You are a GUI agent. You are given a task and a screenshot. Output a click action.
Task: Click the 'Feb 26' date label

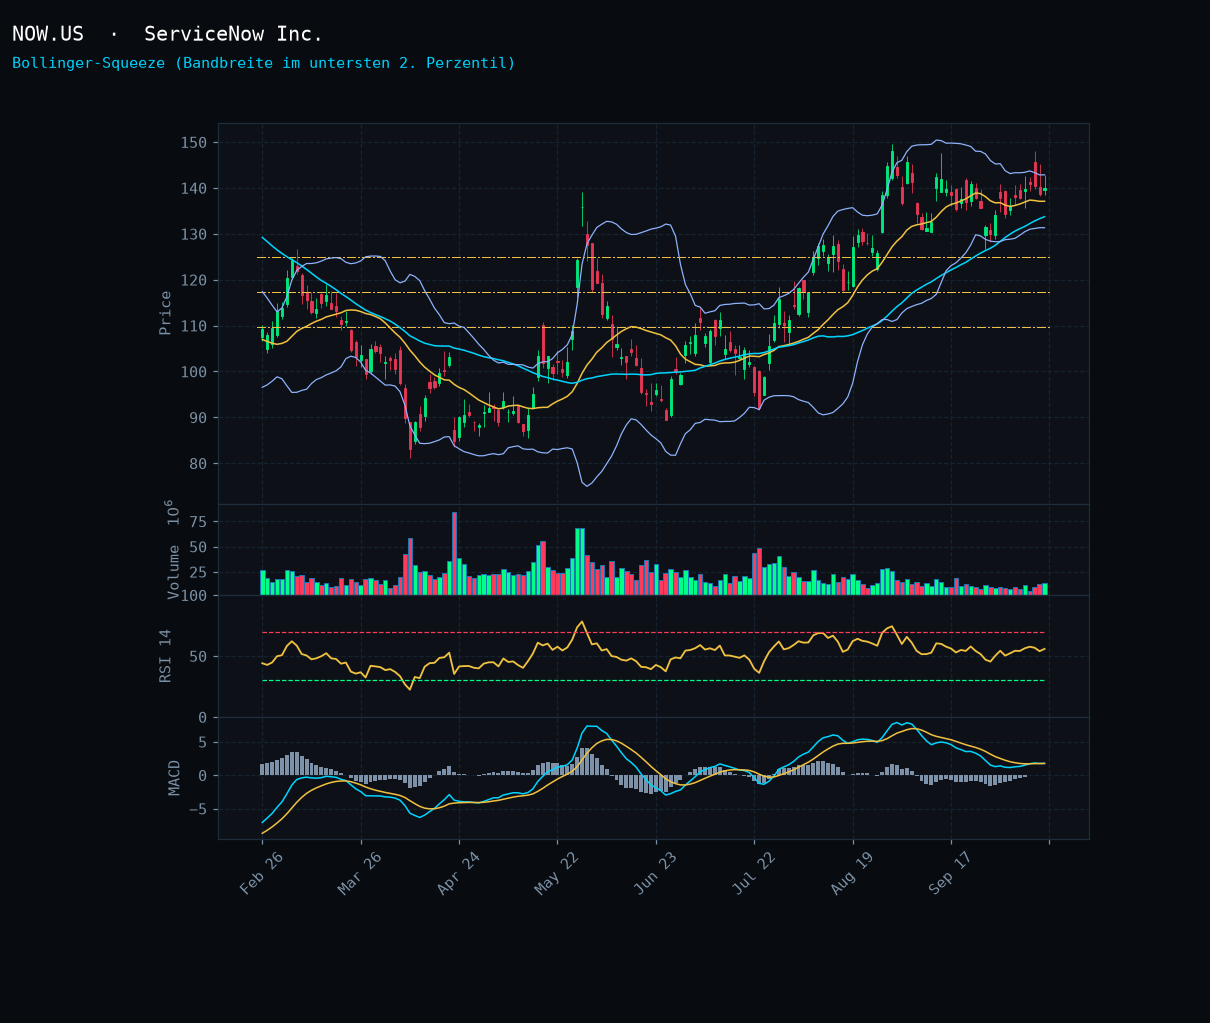tap(260, 875)
